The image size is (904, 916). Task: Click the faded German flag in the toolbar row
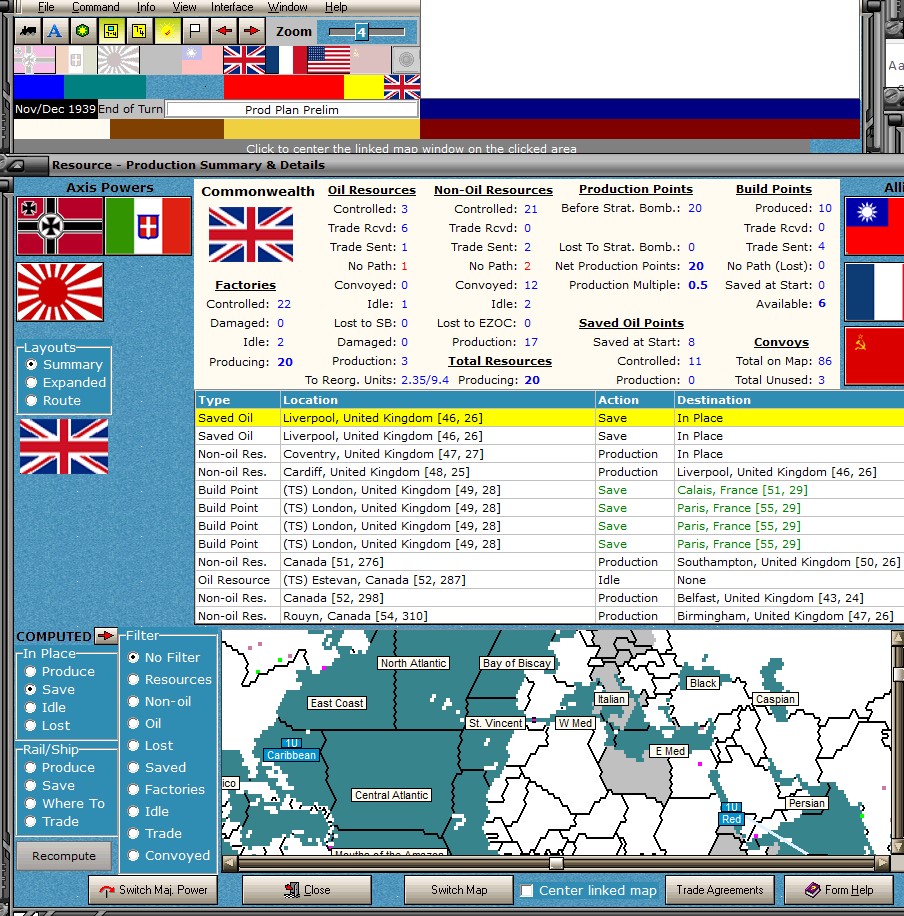coord(34,60)
